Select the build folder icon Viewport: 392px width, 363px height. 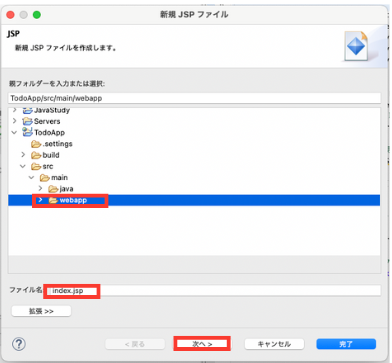tap(36, 155)
